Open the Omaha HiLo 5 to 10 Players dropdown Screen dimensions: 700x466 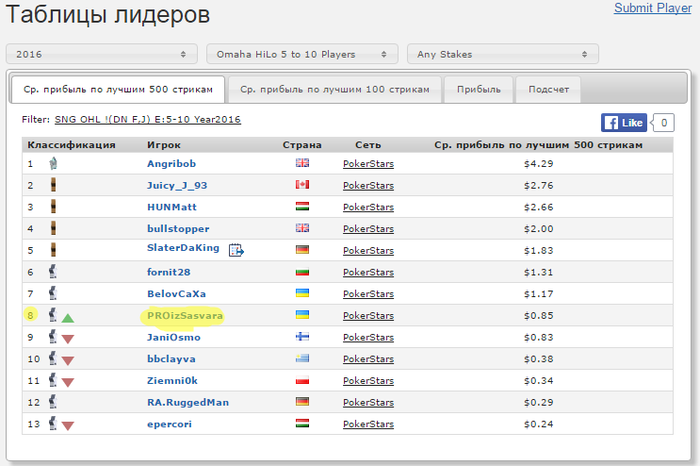302,54
